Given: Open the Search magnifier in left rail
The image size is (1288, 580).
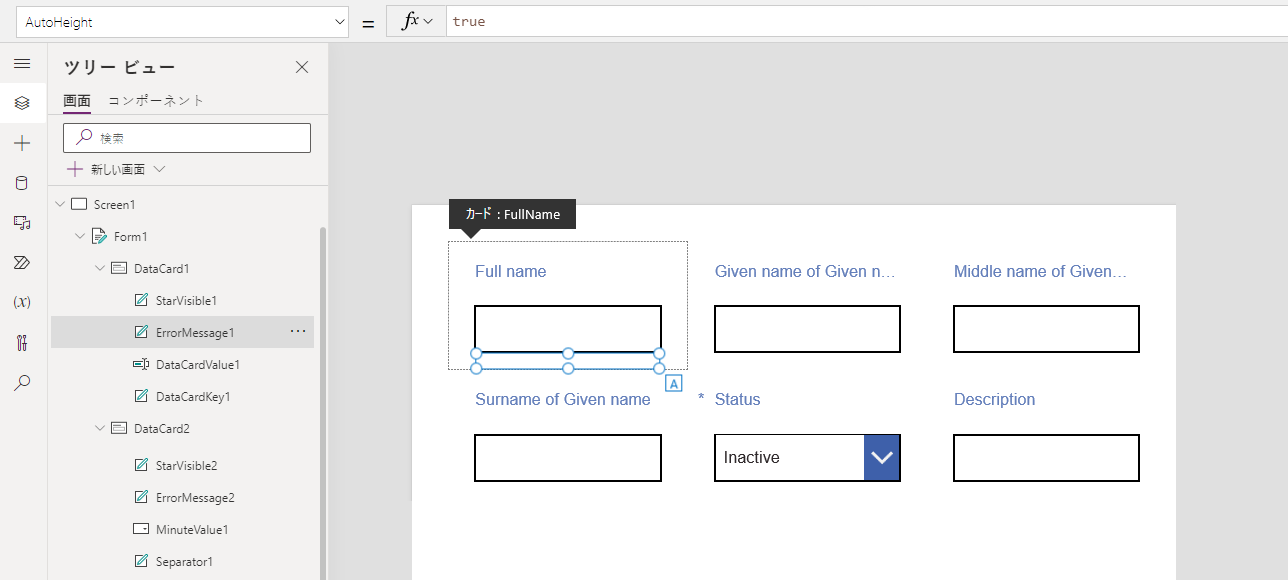Looking at the screenshot, I should tap(22, 382).
